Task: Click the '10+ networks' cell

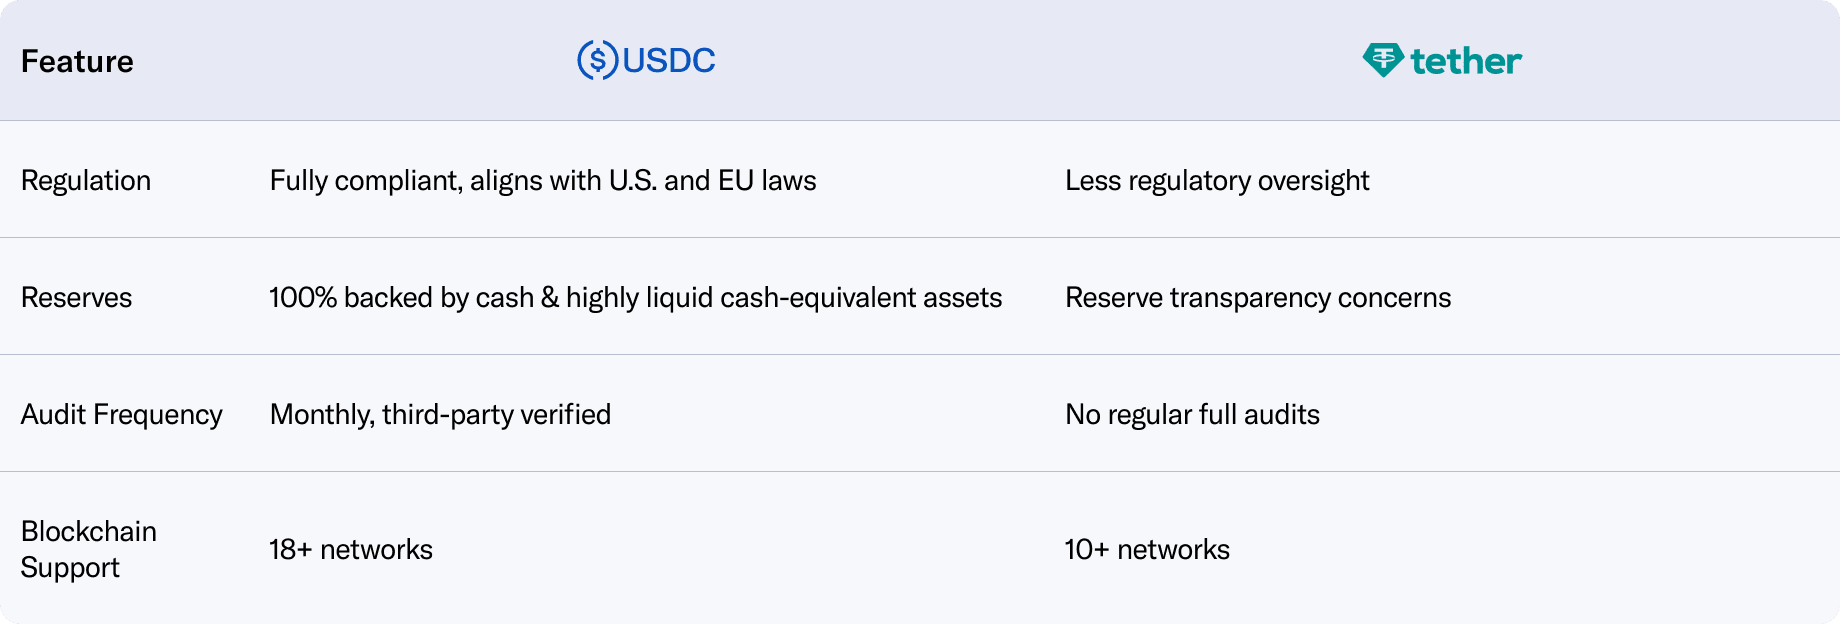Action: point(1147,550)
